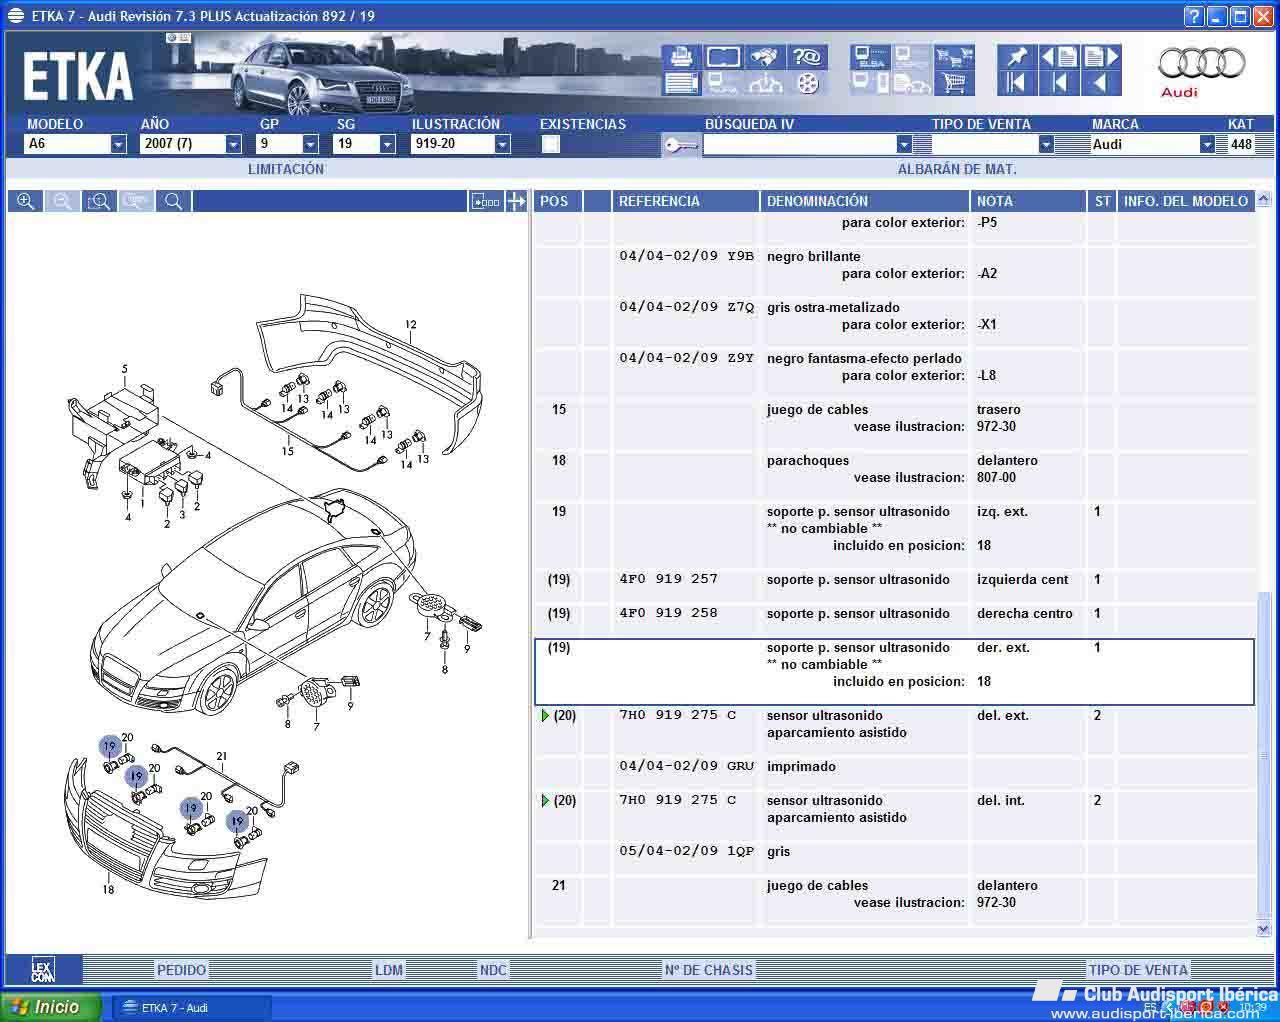Click the parts list scrollbar down arrow
Screen dimensions: 1280x1022
[x=1264, y=929]
